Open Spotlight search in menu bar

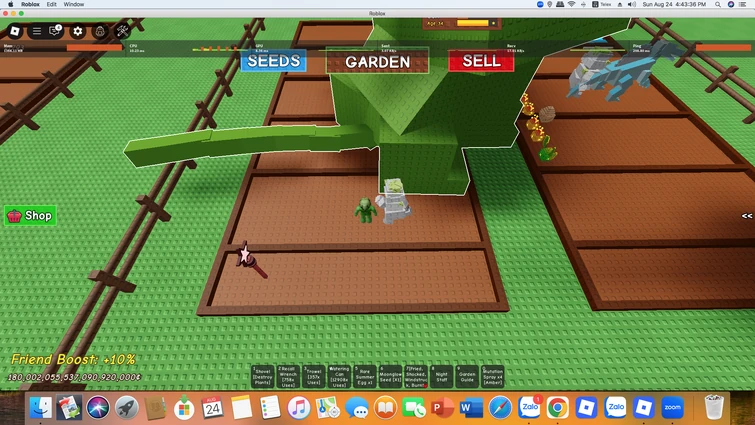pyautogui.click(x=718, y=4)
